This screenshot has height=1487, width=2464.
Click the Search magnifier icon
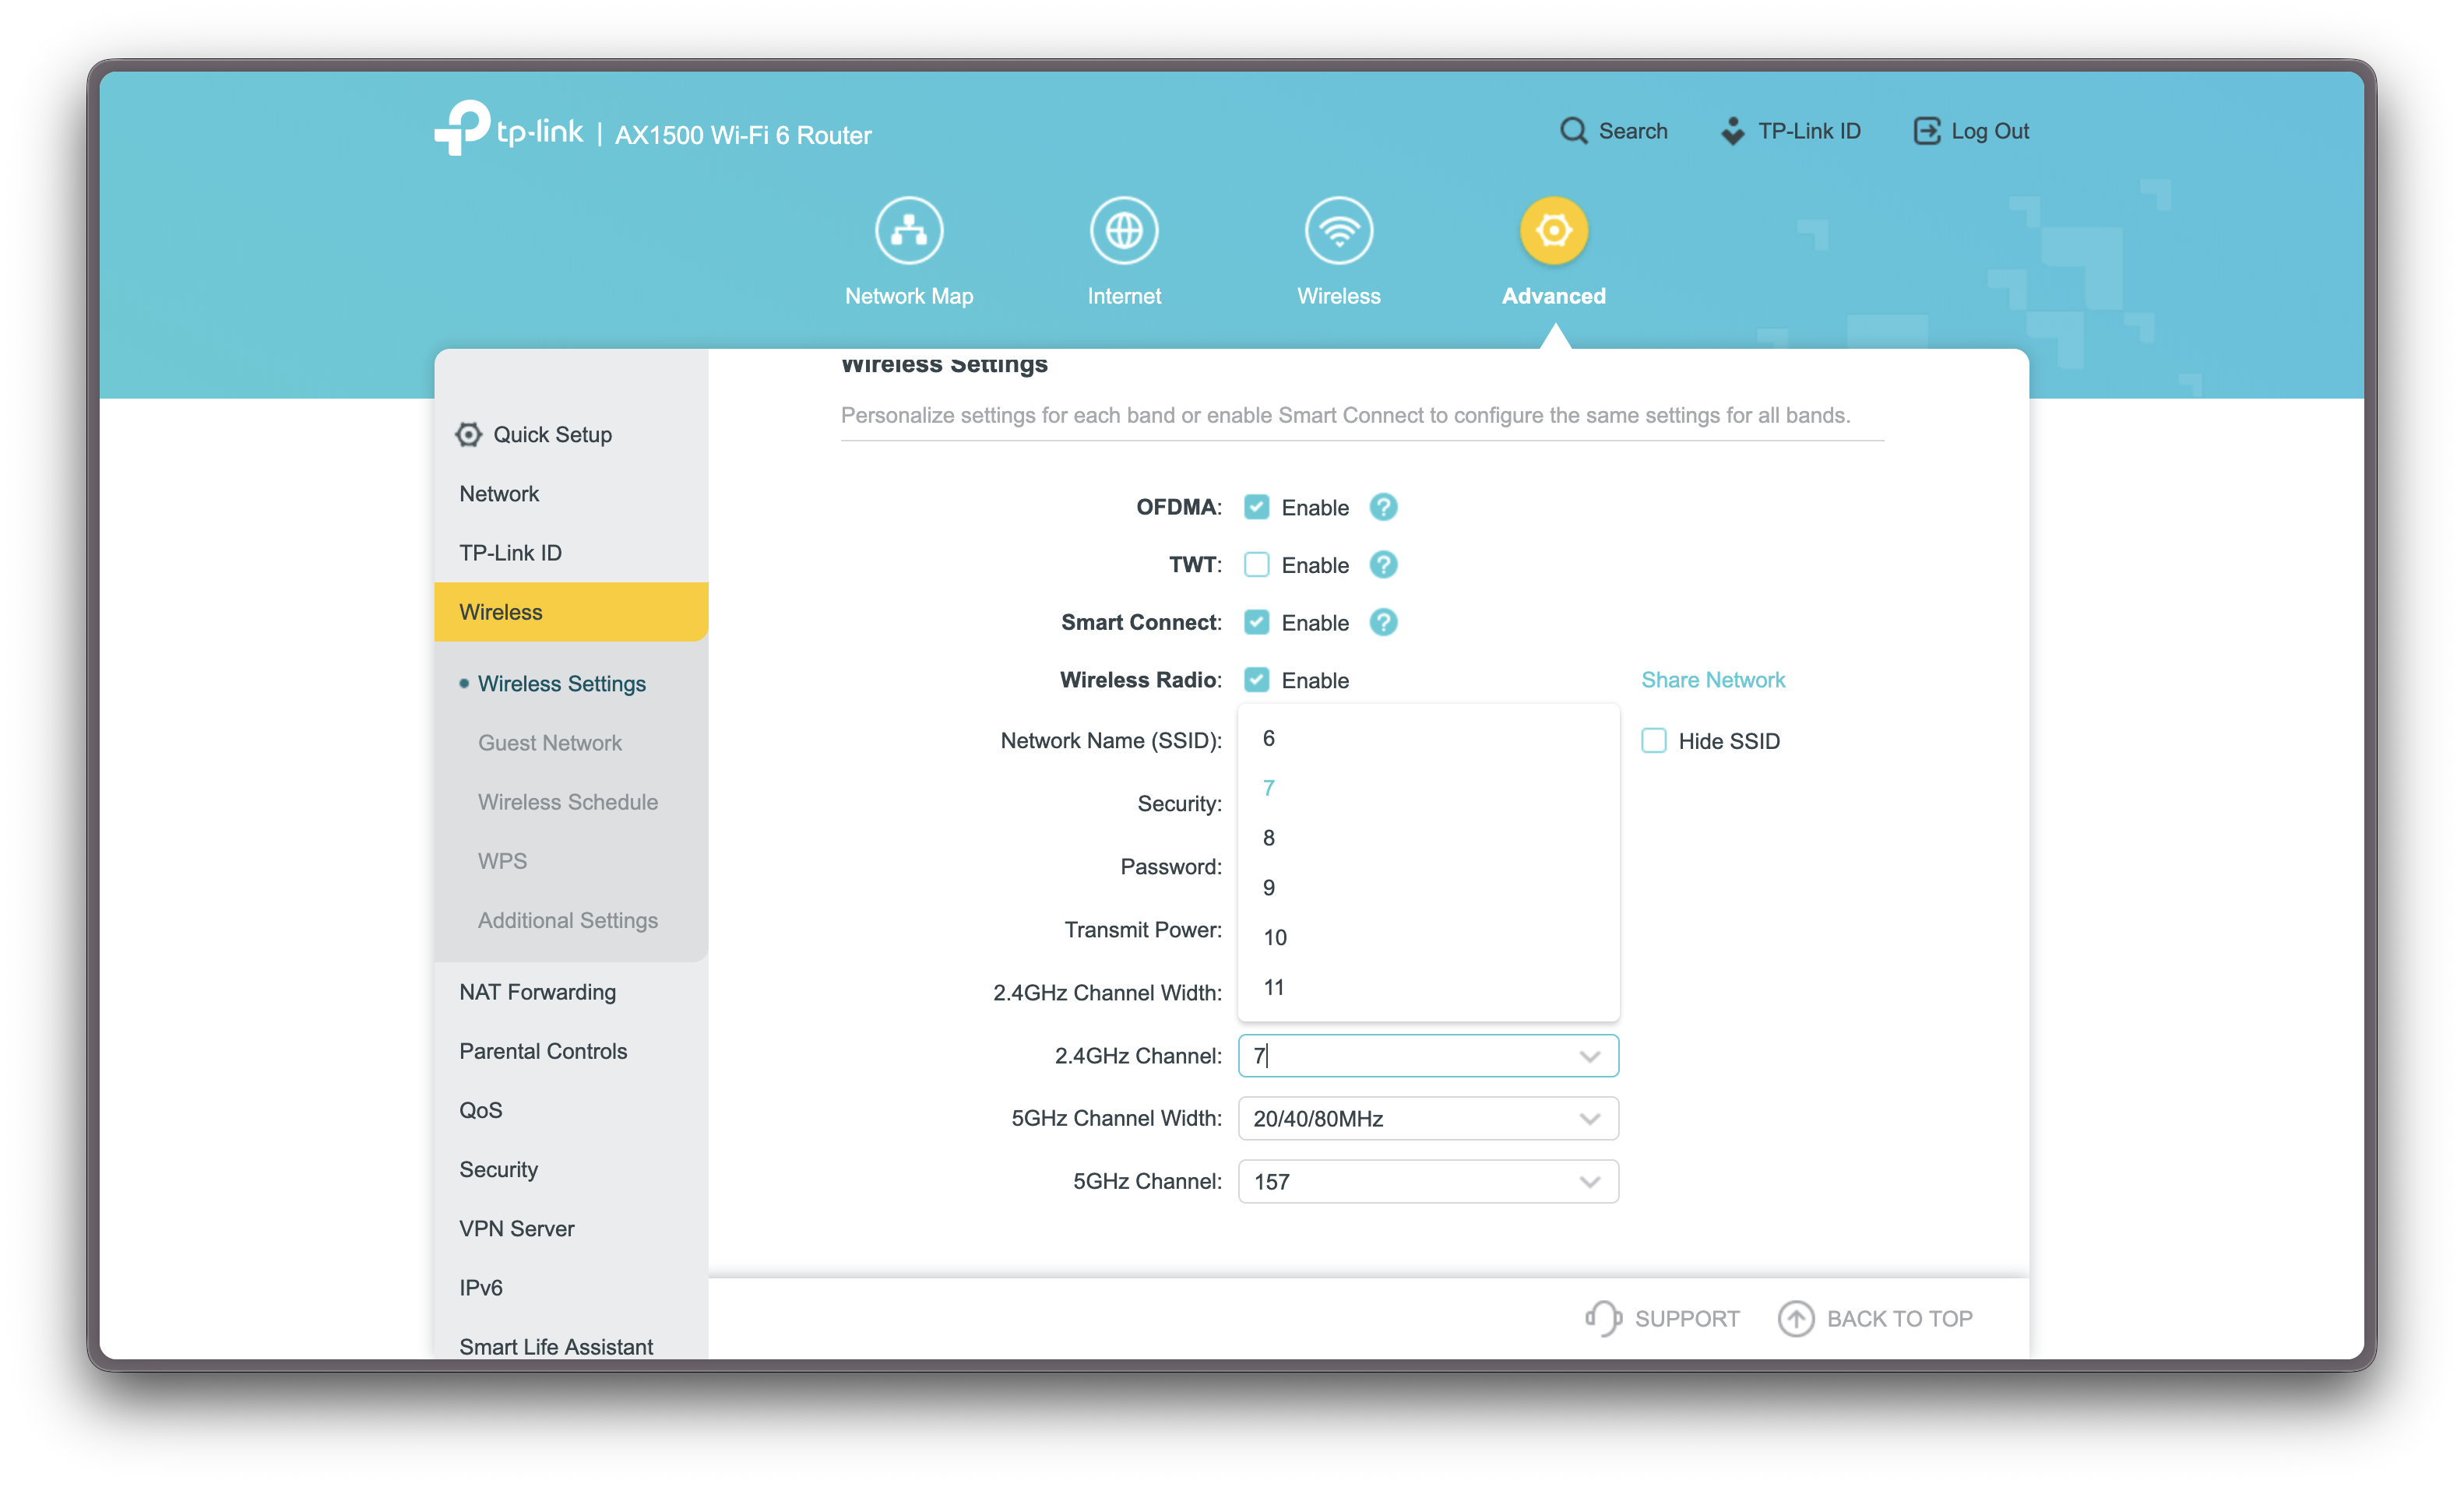(x=1573, y=131)
